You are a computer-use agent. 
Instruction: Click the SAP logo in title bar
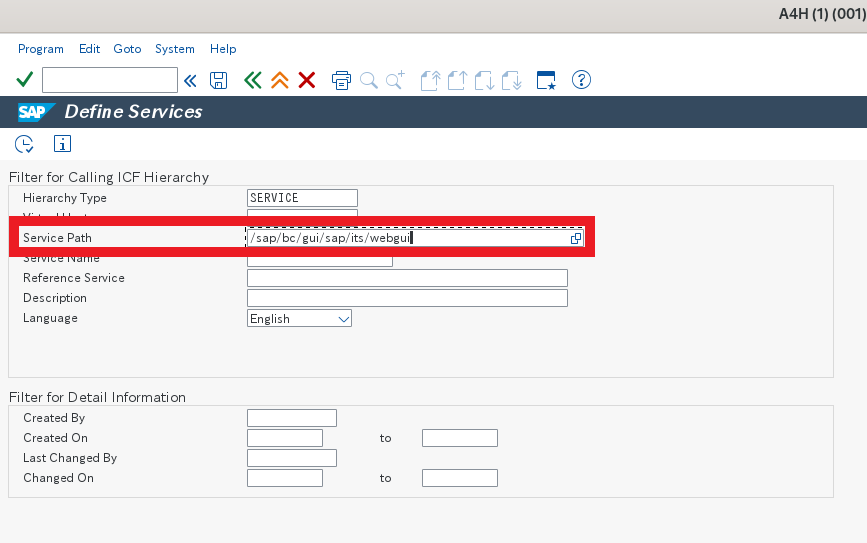tap(36, 112)
